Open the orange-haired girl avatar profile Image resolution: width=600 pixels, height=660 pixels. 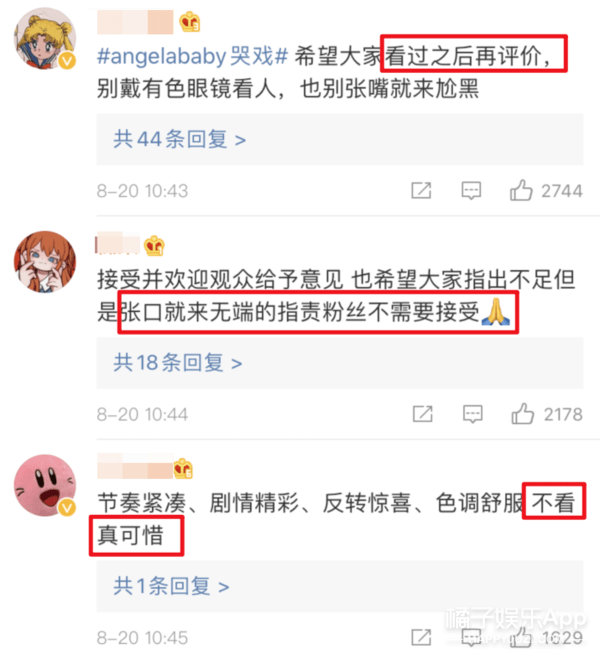coord(45,262)
